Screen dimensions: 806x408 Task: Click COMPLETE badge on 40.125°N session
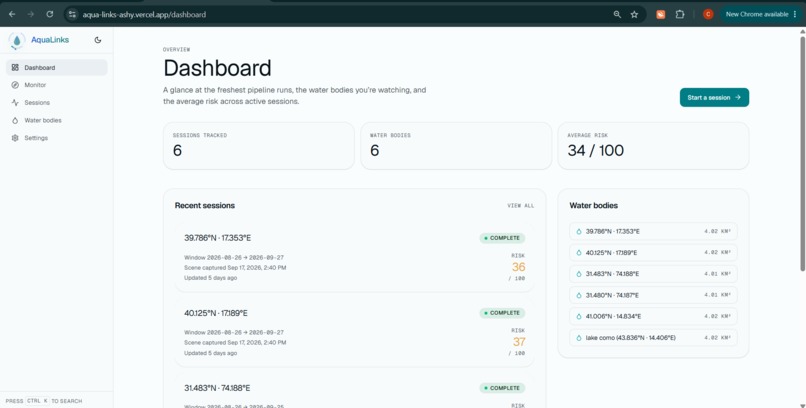point(502,313)
